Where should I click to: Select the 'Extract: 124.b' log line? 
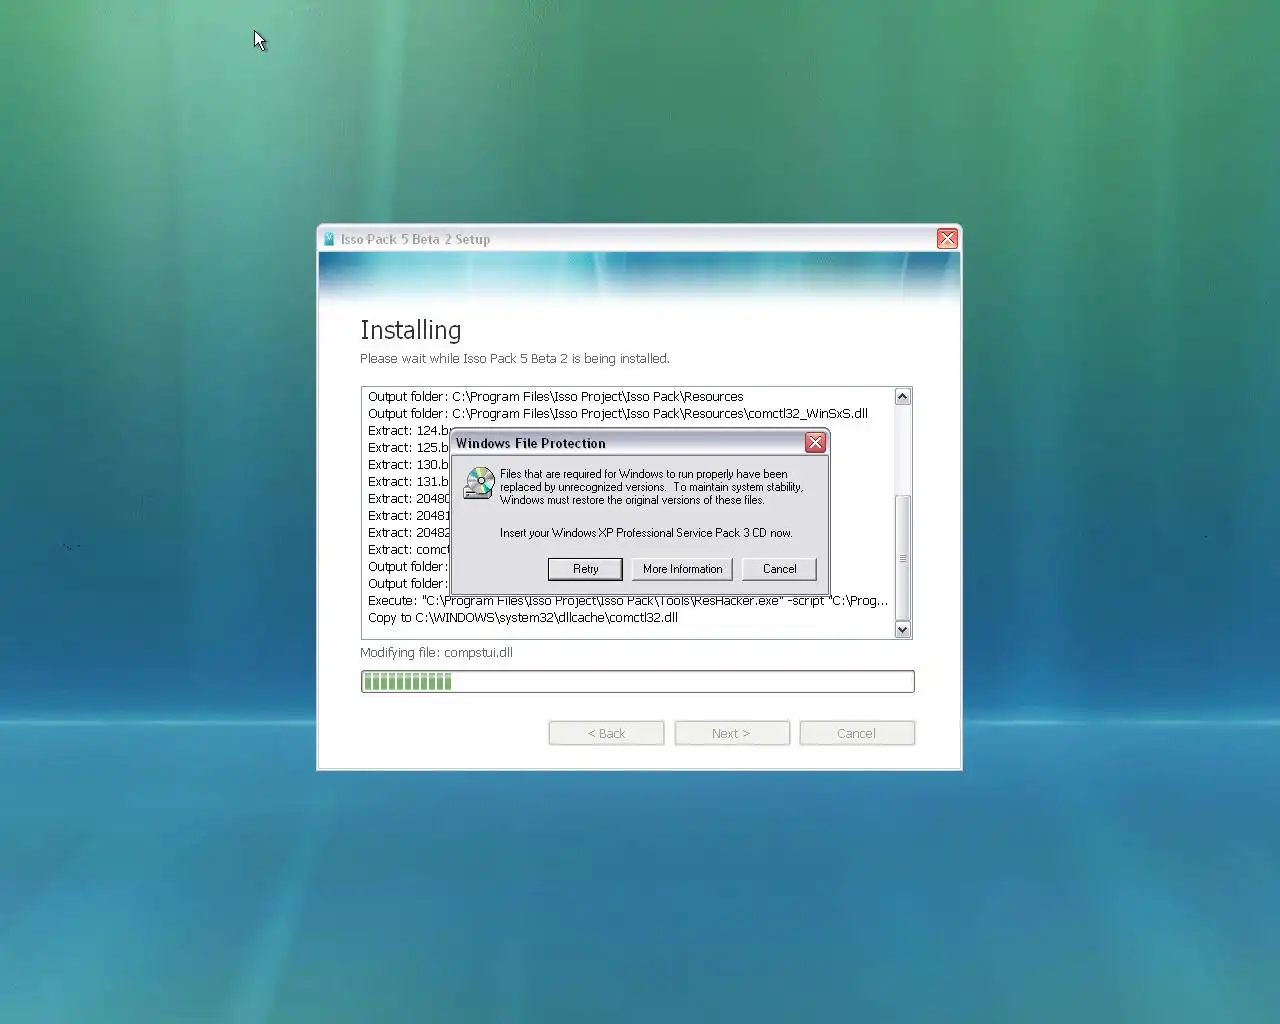[409, 431]
